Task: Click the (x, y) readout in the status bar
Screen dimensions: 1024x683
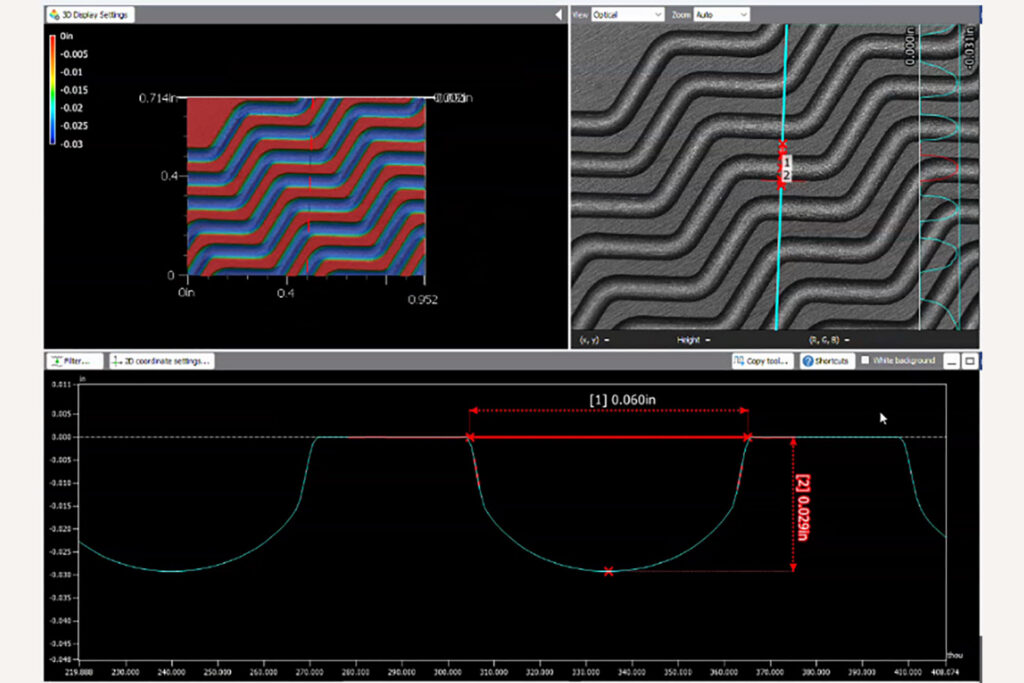Action: point(594,340)
